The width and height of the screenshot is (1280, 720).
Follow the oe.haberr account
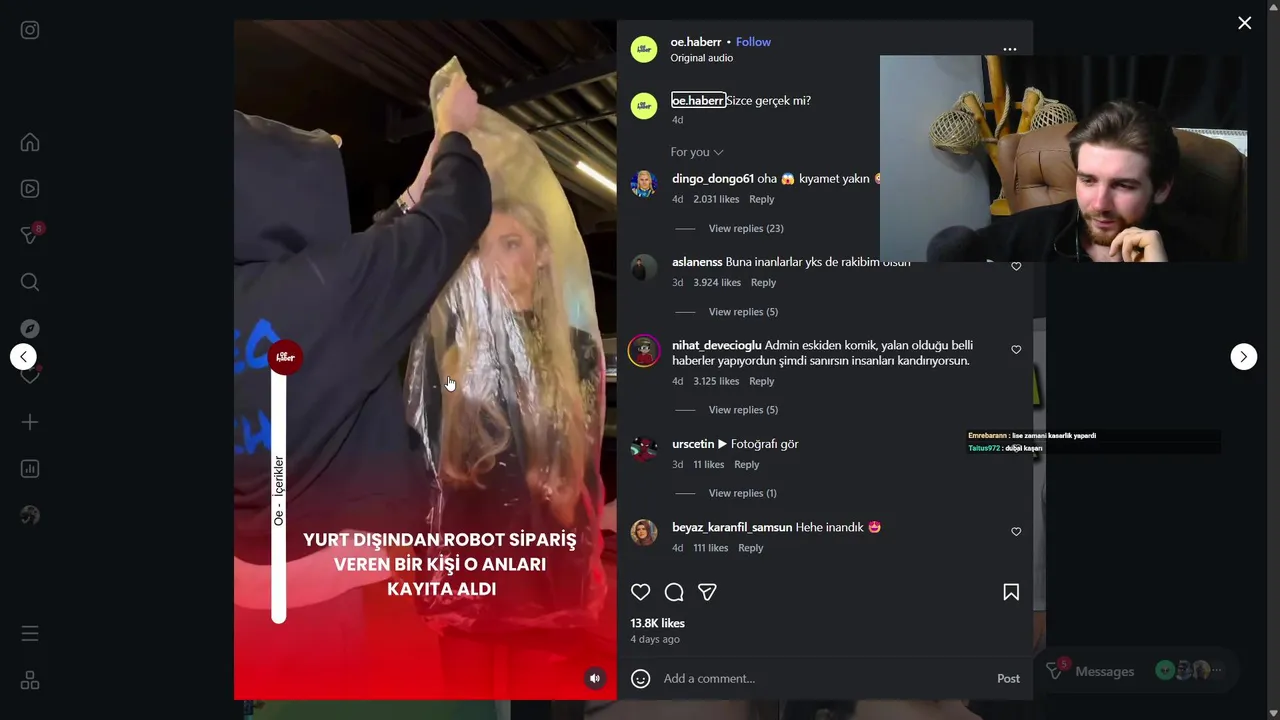point(753,42)
